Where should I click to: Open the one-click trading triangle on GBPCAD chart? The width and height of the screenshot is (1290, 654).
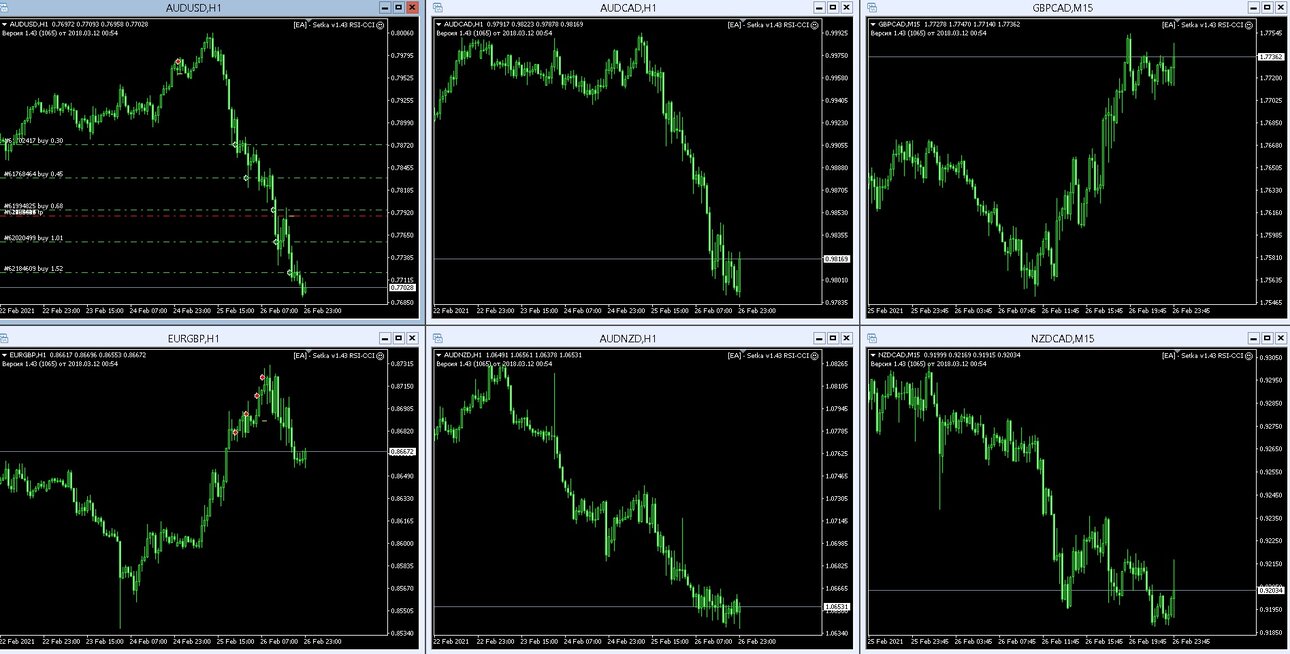[873, 24]
